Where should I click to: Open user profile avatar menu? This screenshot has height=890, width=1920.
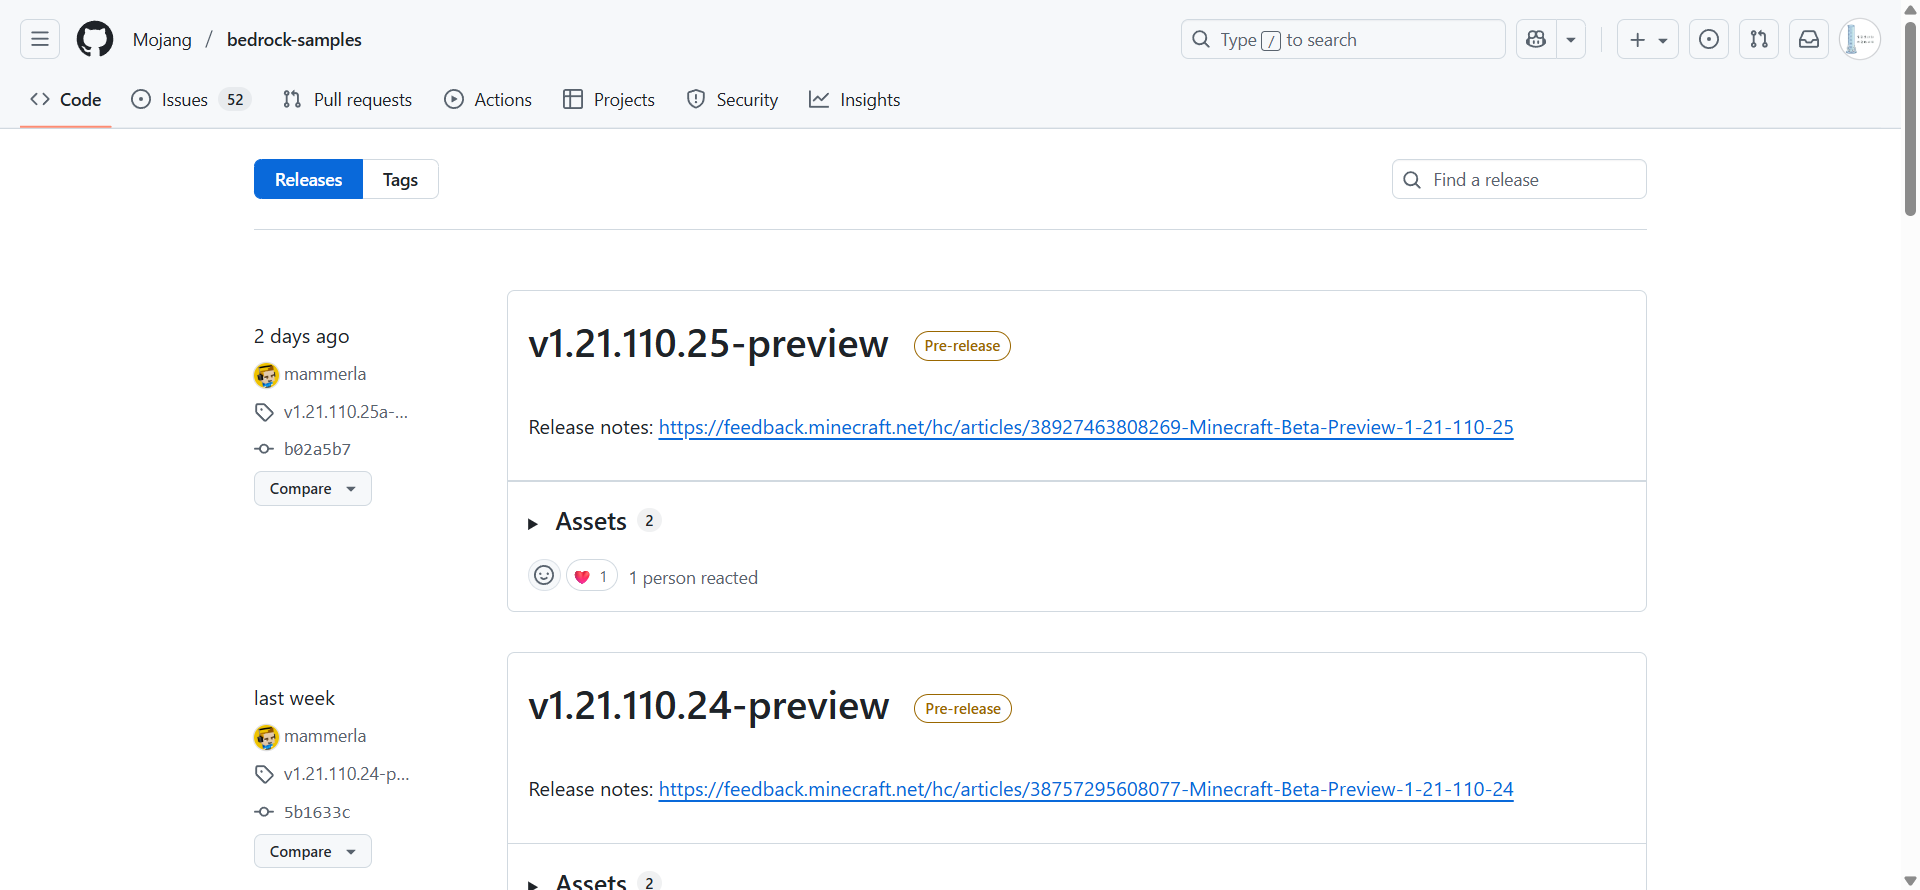[x=1860, y=40]
